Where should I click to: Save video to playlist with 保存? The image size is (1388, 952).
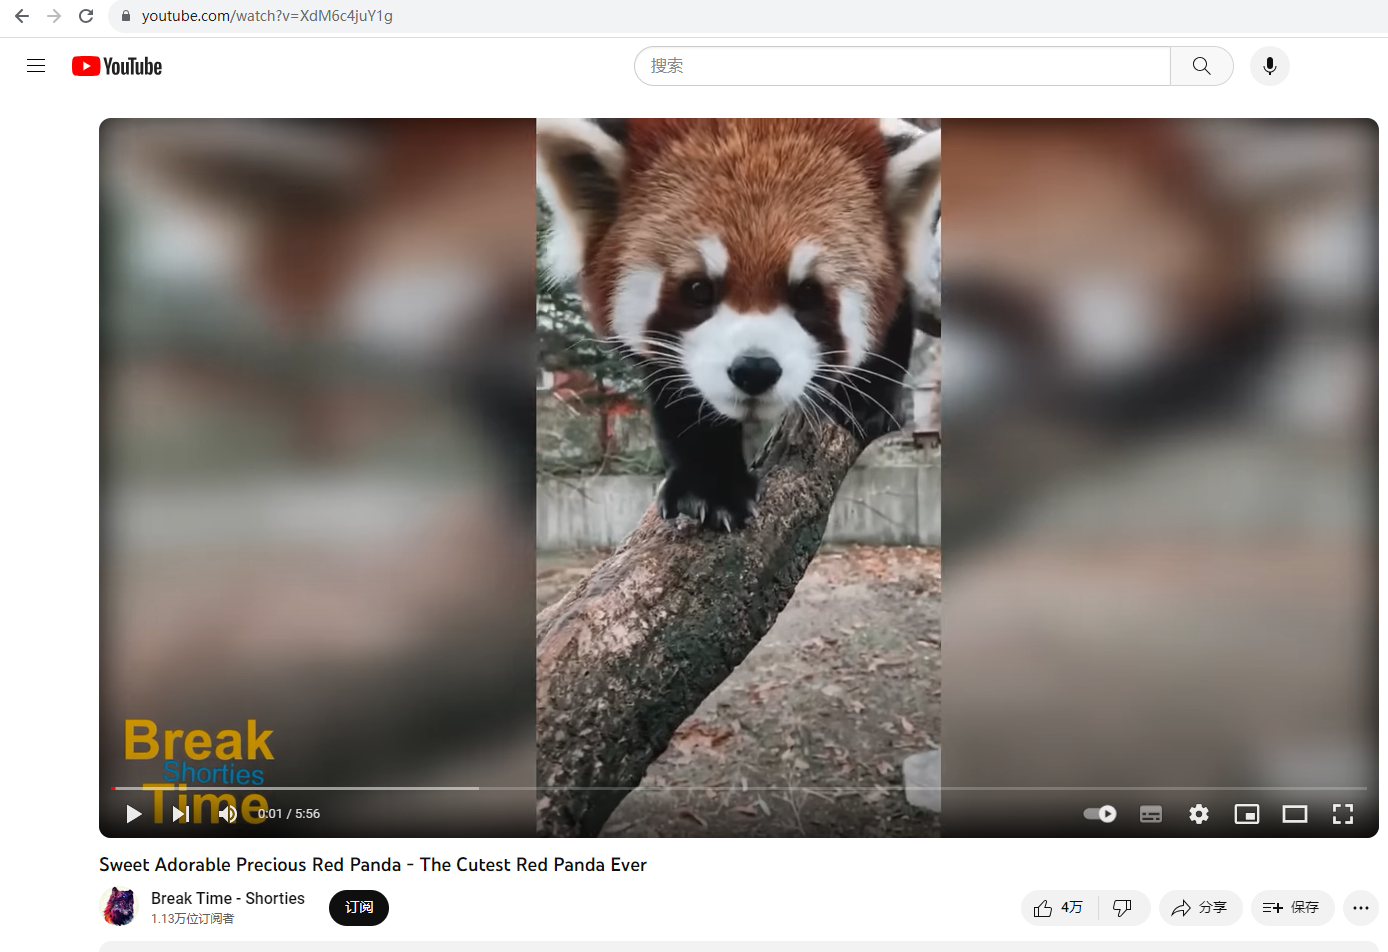(1292, 907)
